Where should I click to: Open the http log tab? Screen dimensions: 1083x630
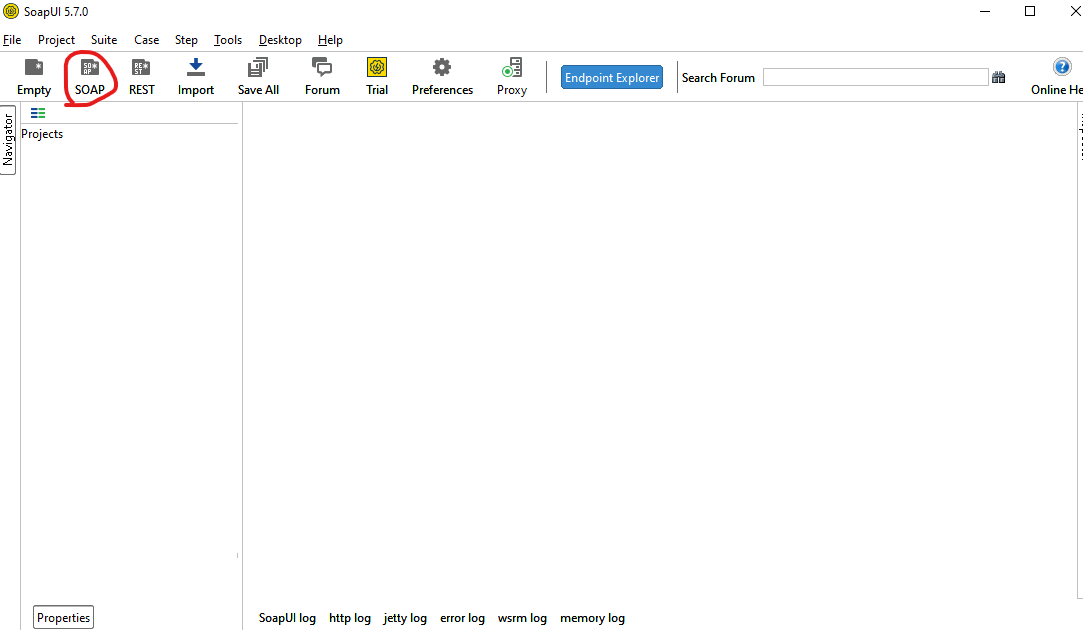349,618
